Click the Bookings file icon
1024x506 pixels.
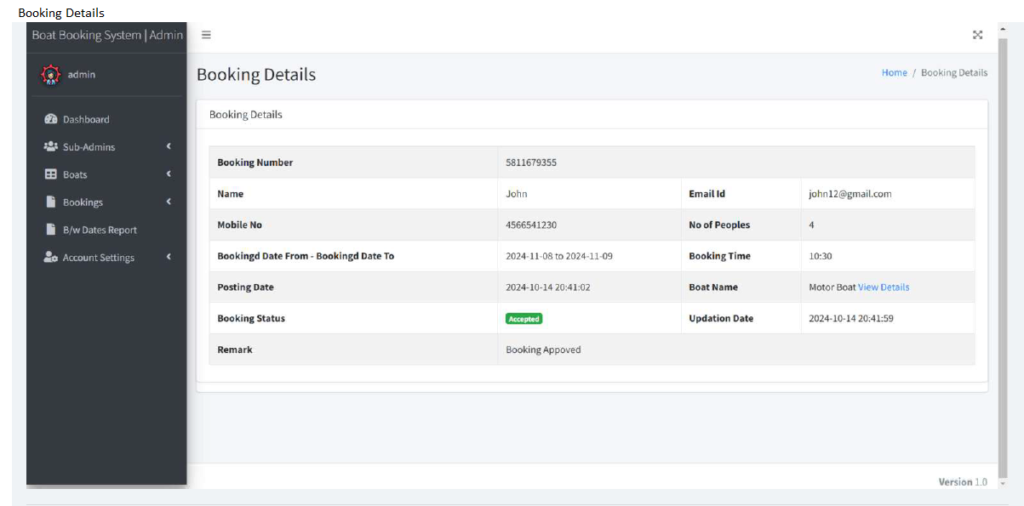(x=51, y=202)
